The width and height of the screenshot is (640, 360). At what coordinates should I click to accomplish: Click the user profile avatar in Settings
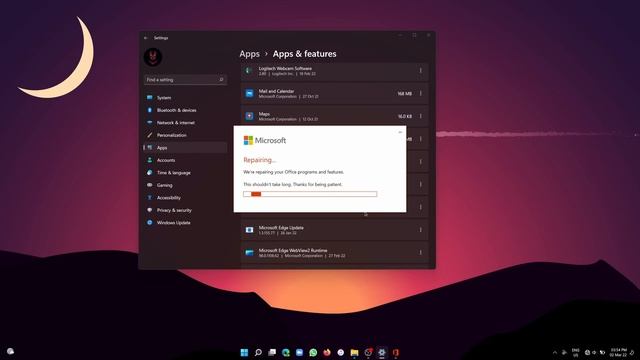click(x=153, y=57)
